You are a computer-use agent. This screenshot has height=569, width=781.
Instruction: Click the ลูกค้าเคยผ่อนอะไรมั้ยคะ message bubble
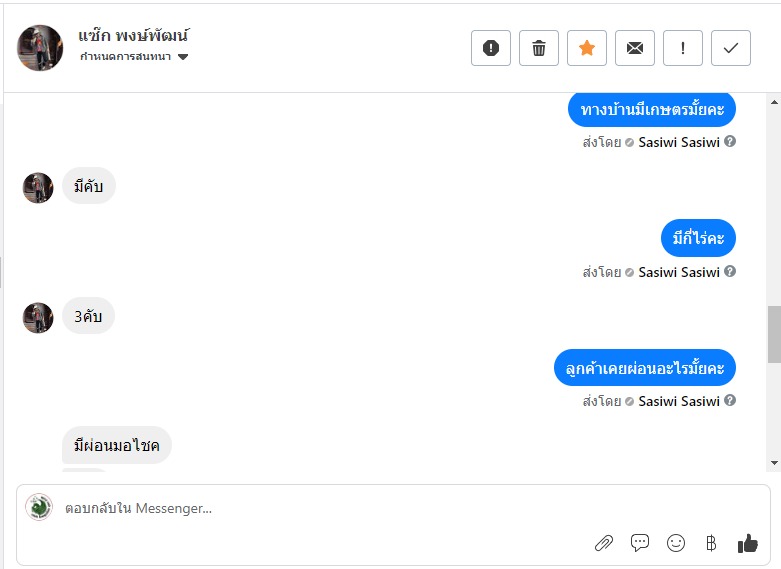pyautogui.click(x=645, y=368)
